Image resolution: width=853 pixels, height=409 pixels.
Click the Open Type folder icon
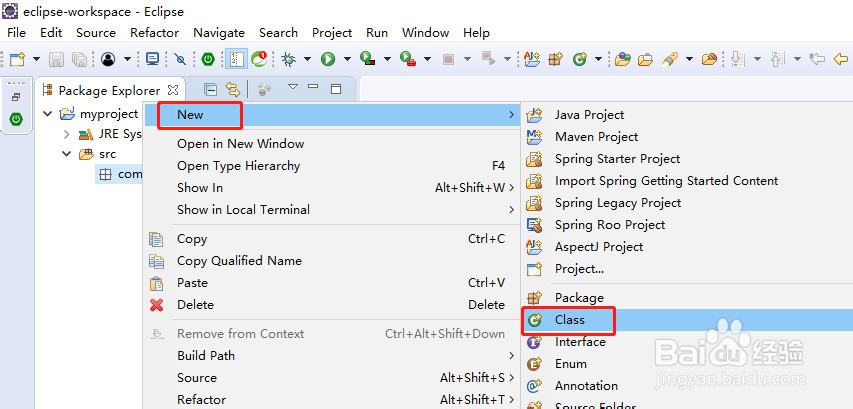pos(622,59)
